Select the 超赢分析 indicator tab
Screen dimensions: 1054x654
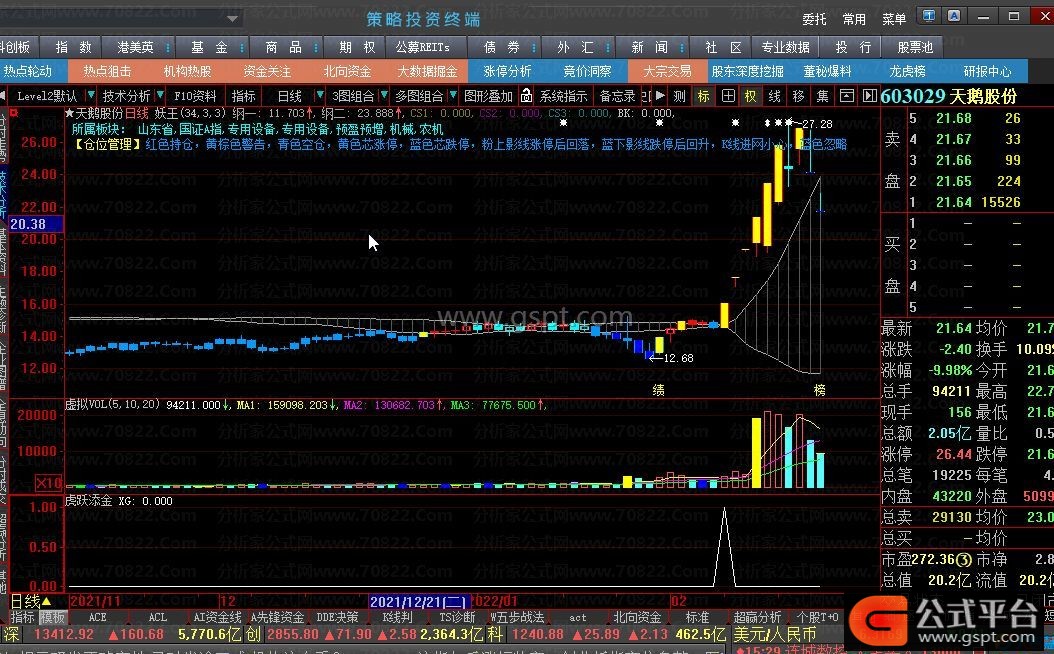(757, 617)
